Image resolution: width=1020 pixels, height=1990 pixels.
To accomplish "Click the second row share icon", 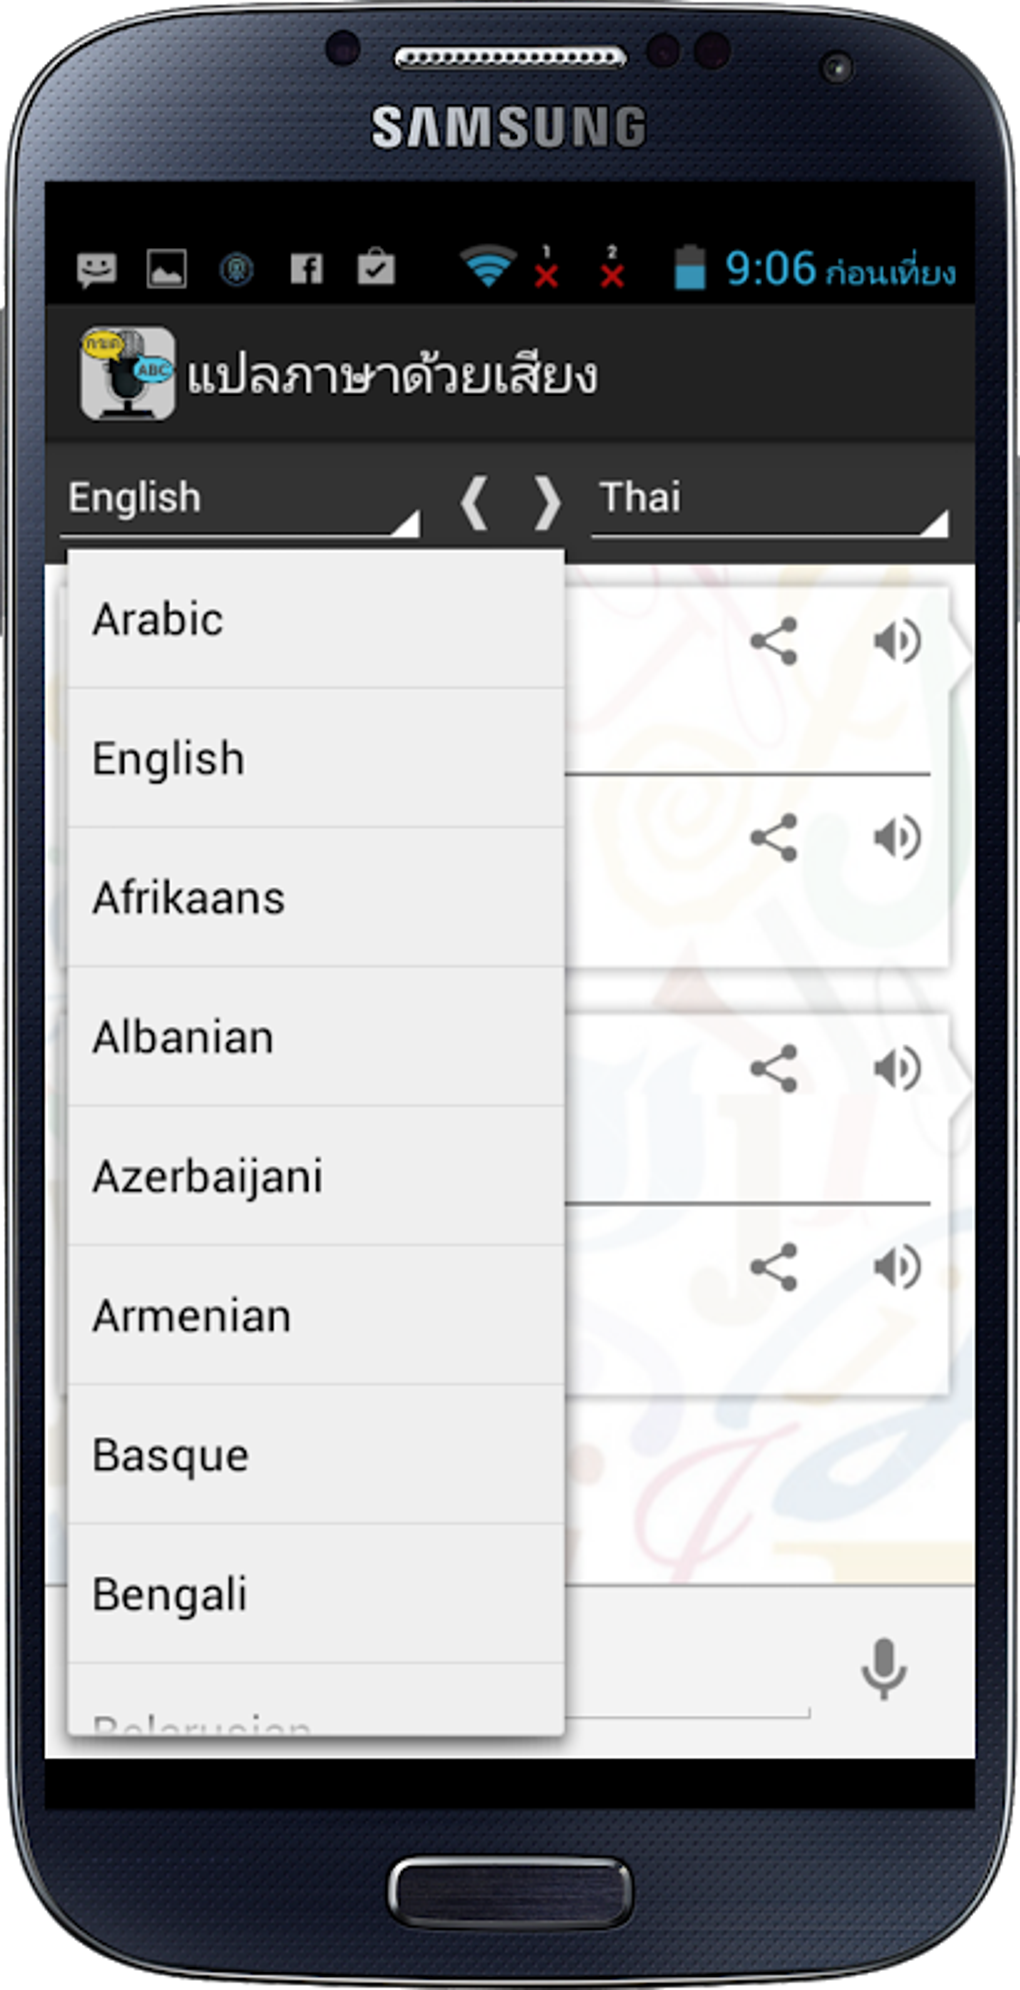I will [774, 837].
